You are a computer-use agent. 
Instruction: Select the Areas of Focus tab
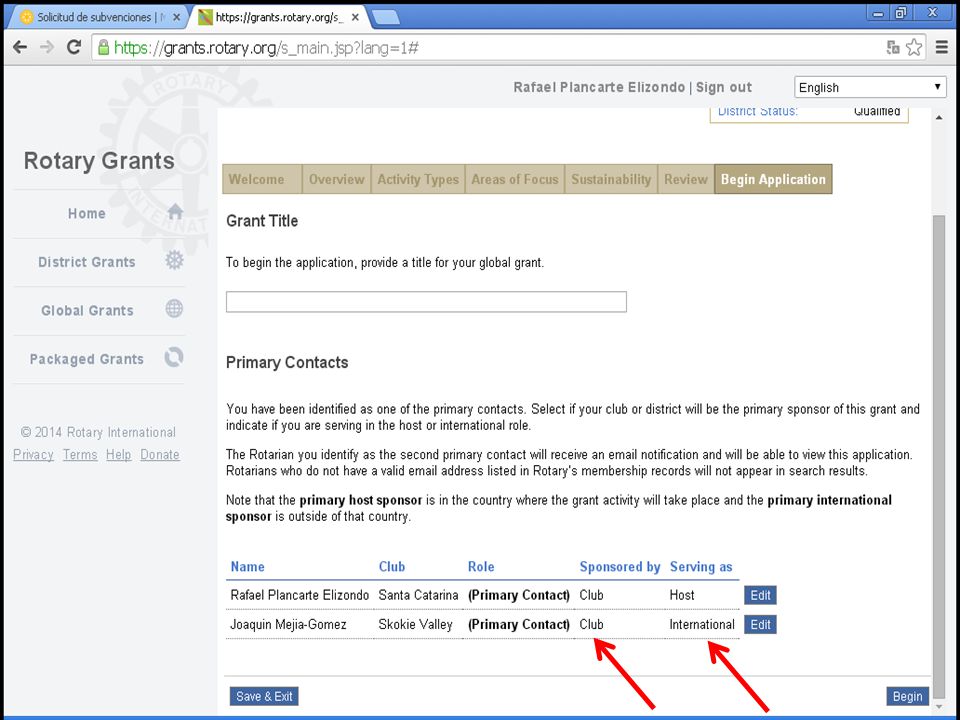[515, 179]
